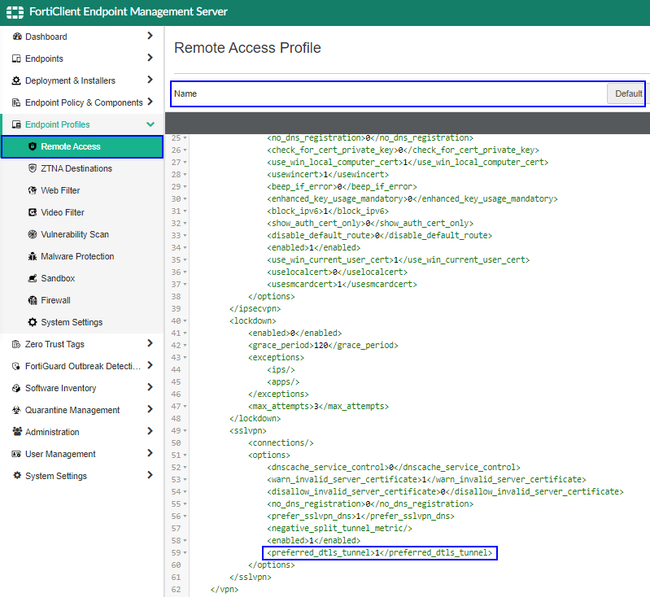Click the FortiClient logo icon in header
Image resolution: width=650 pixels, height=597 pixels.
[x=15, y=12]
